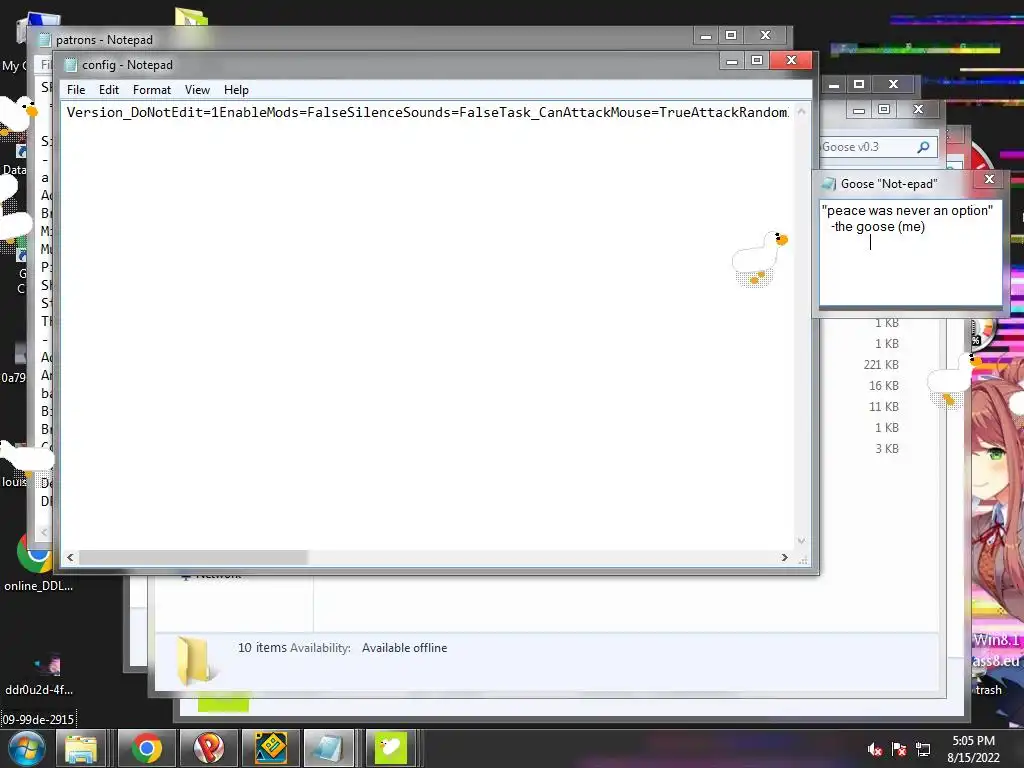Click the 'Available offline' status text

404,648
